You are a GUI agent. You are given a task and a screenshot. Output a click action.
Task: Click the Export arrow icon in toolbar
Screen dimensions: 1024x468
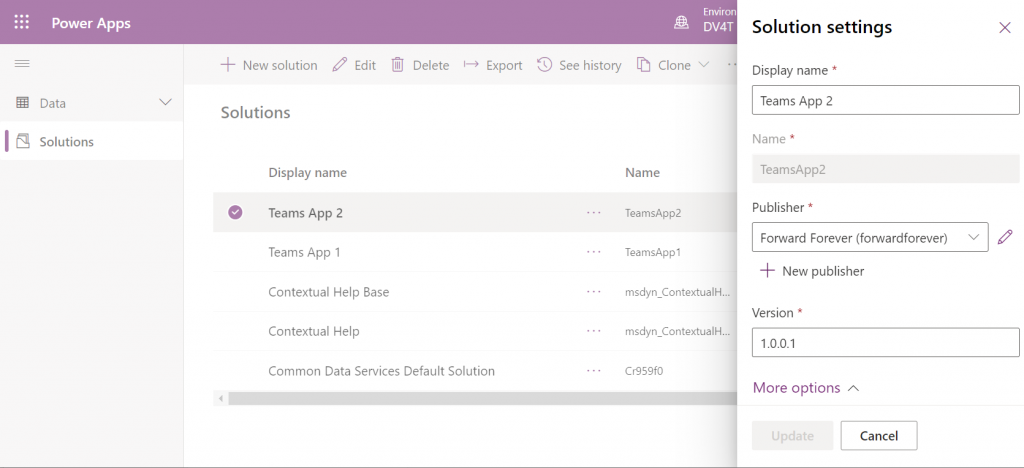click(471, 64)
